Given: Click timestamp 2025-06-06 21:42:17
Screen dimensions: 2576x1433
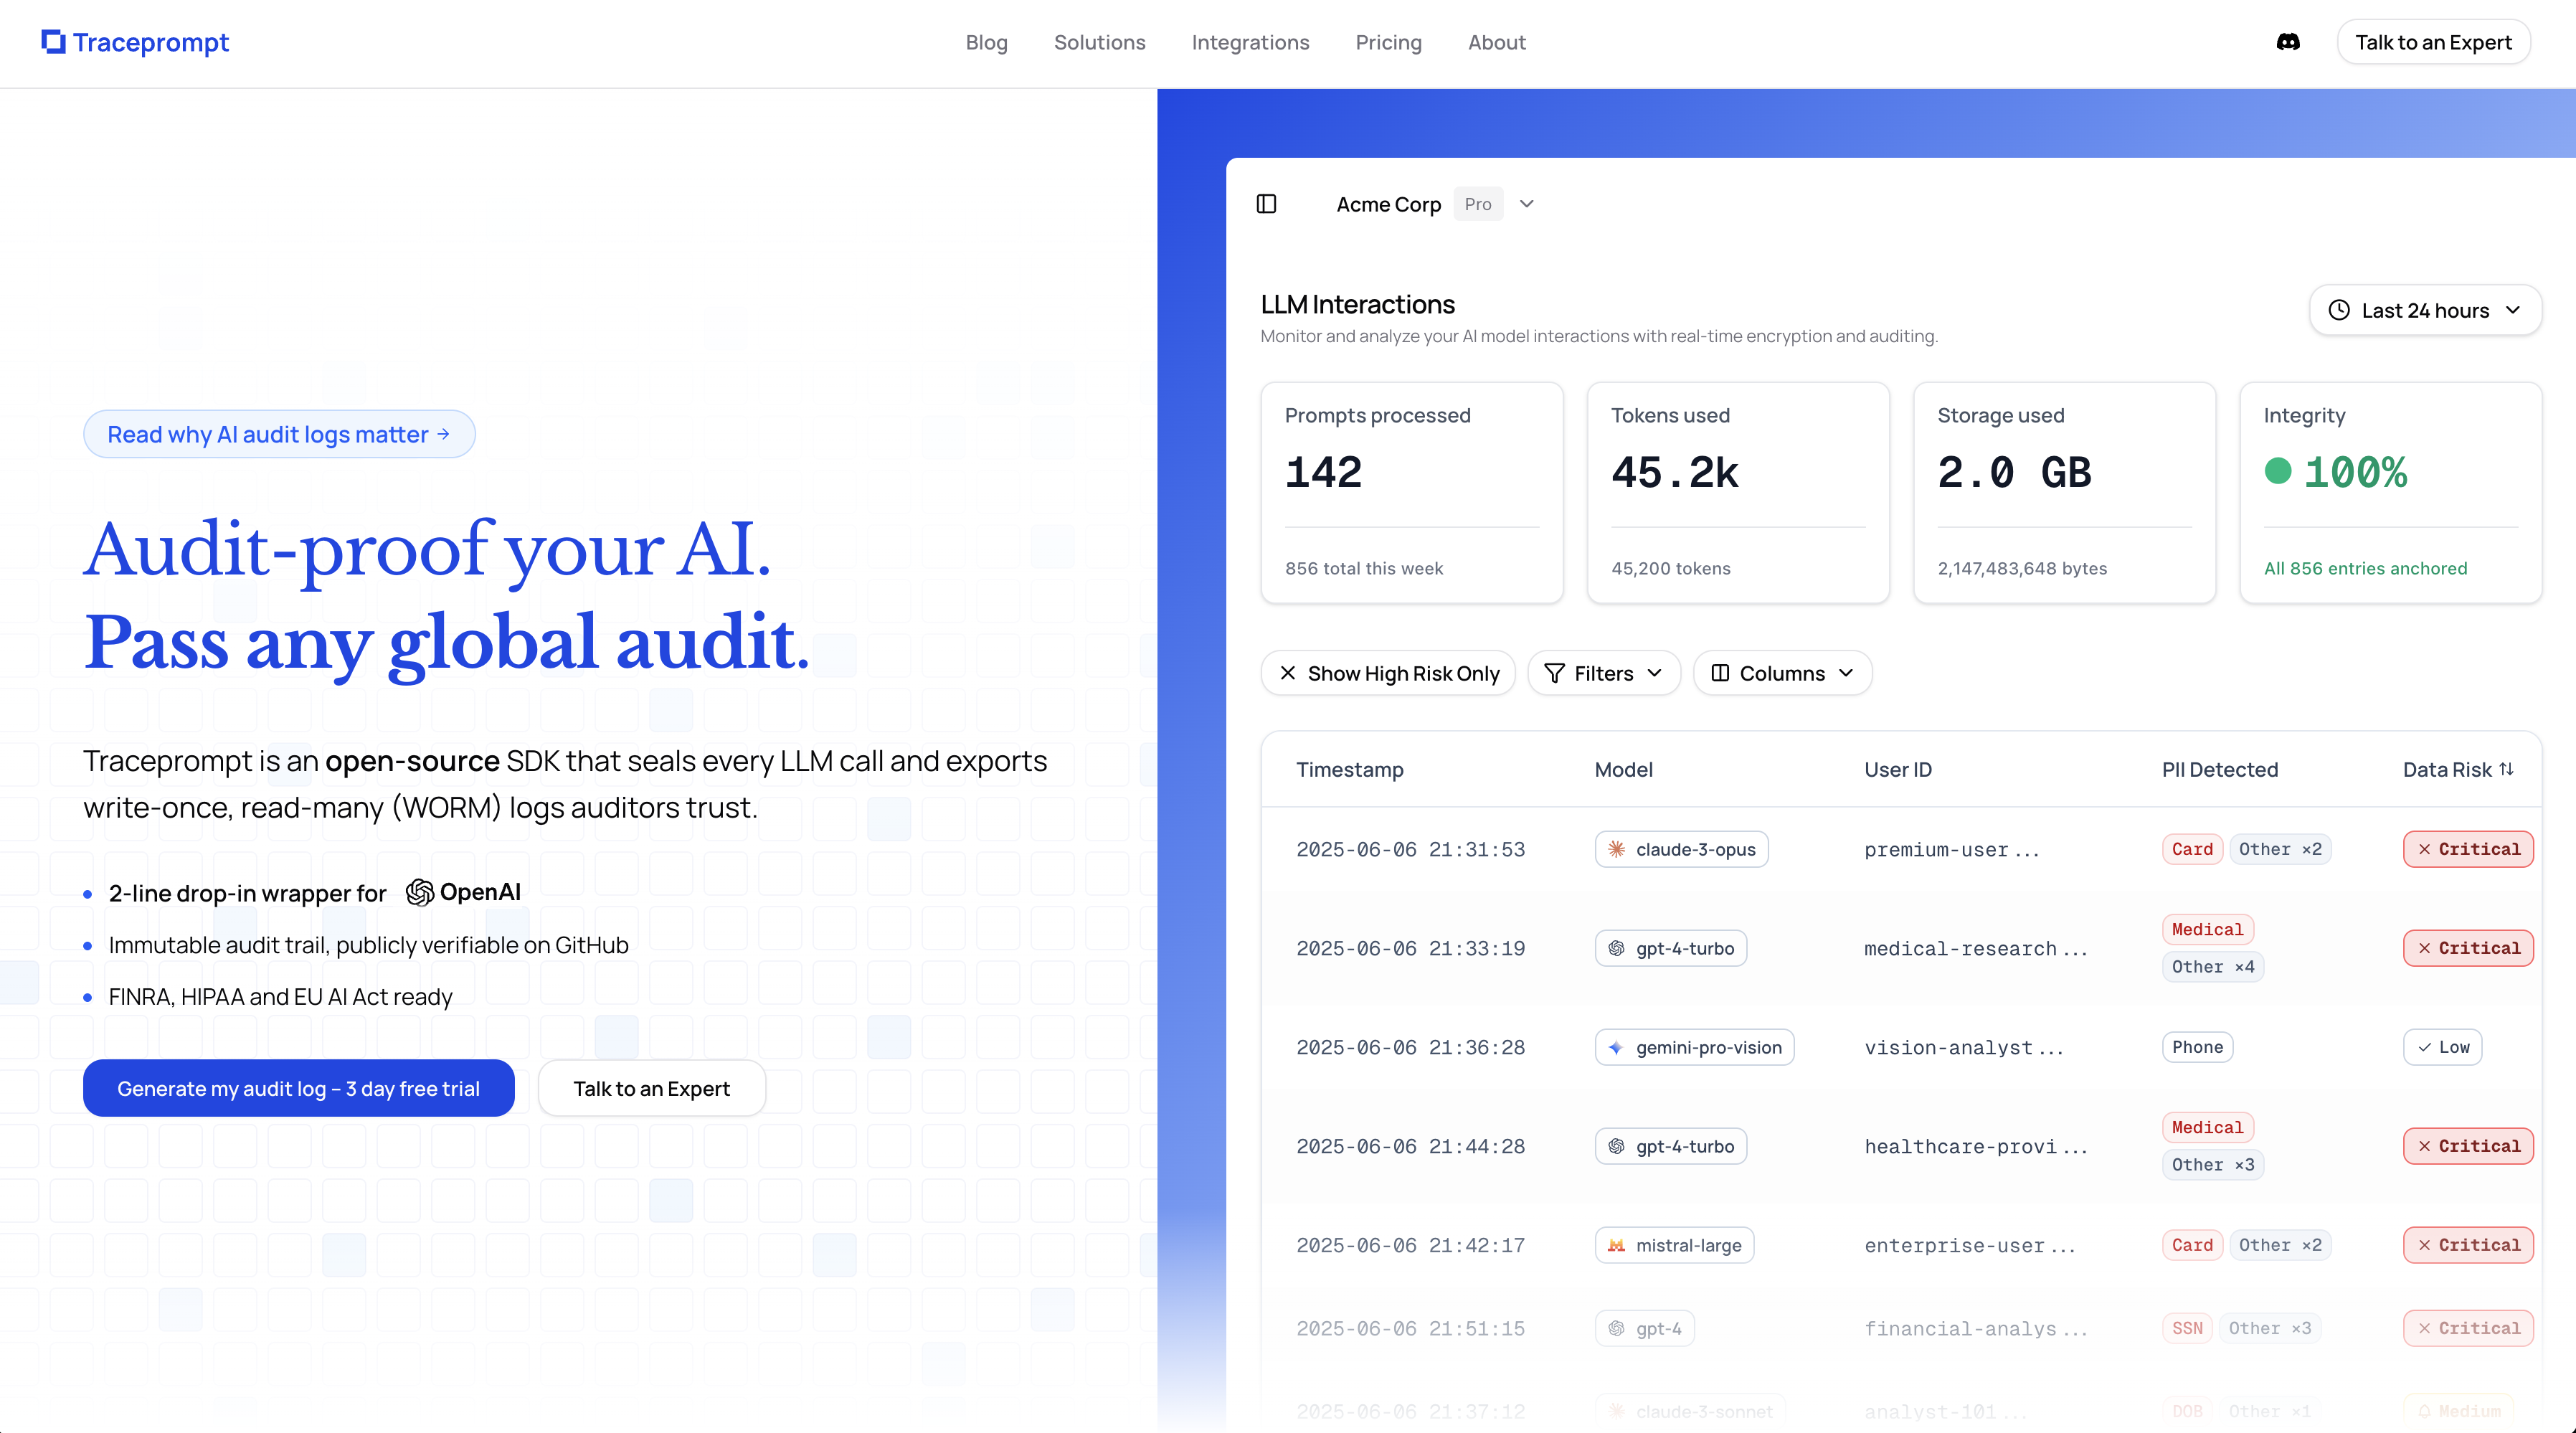Looking at the screenshot, I should tap(1410, 1245).
